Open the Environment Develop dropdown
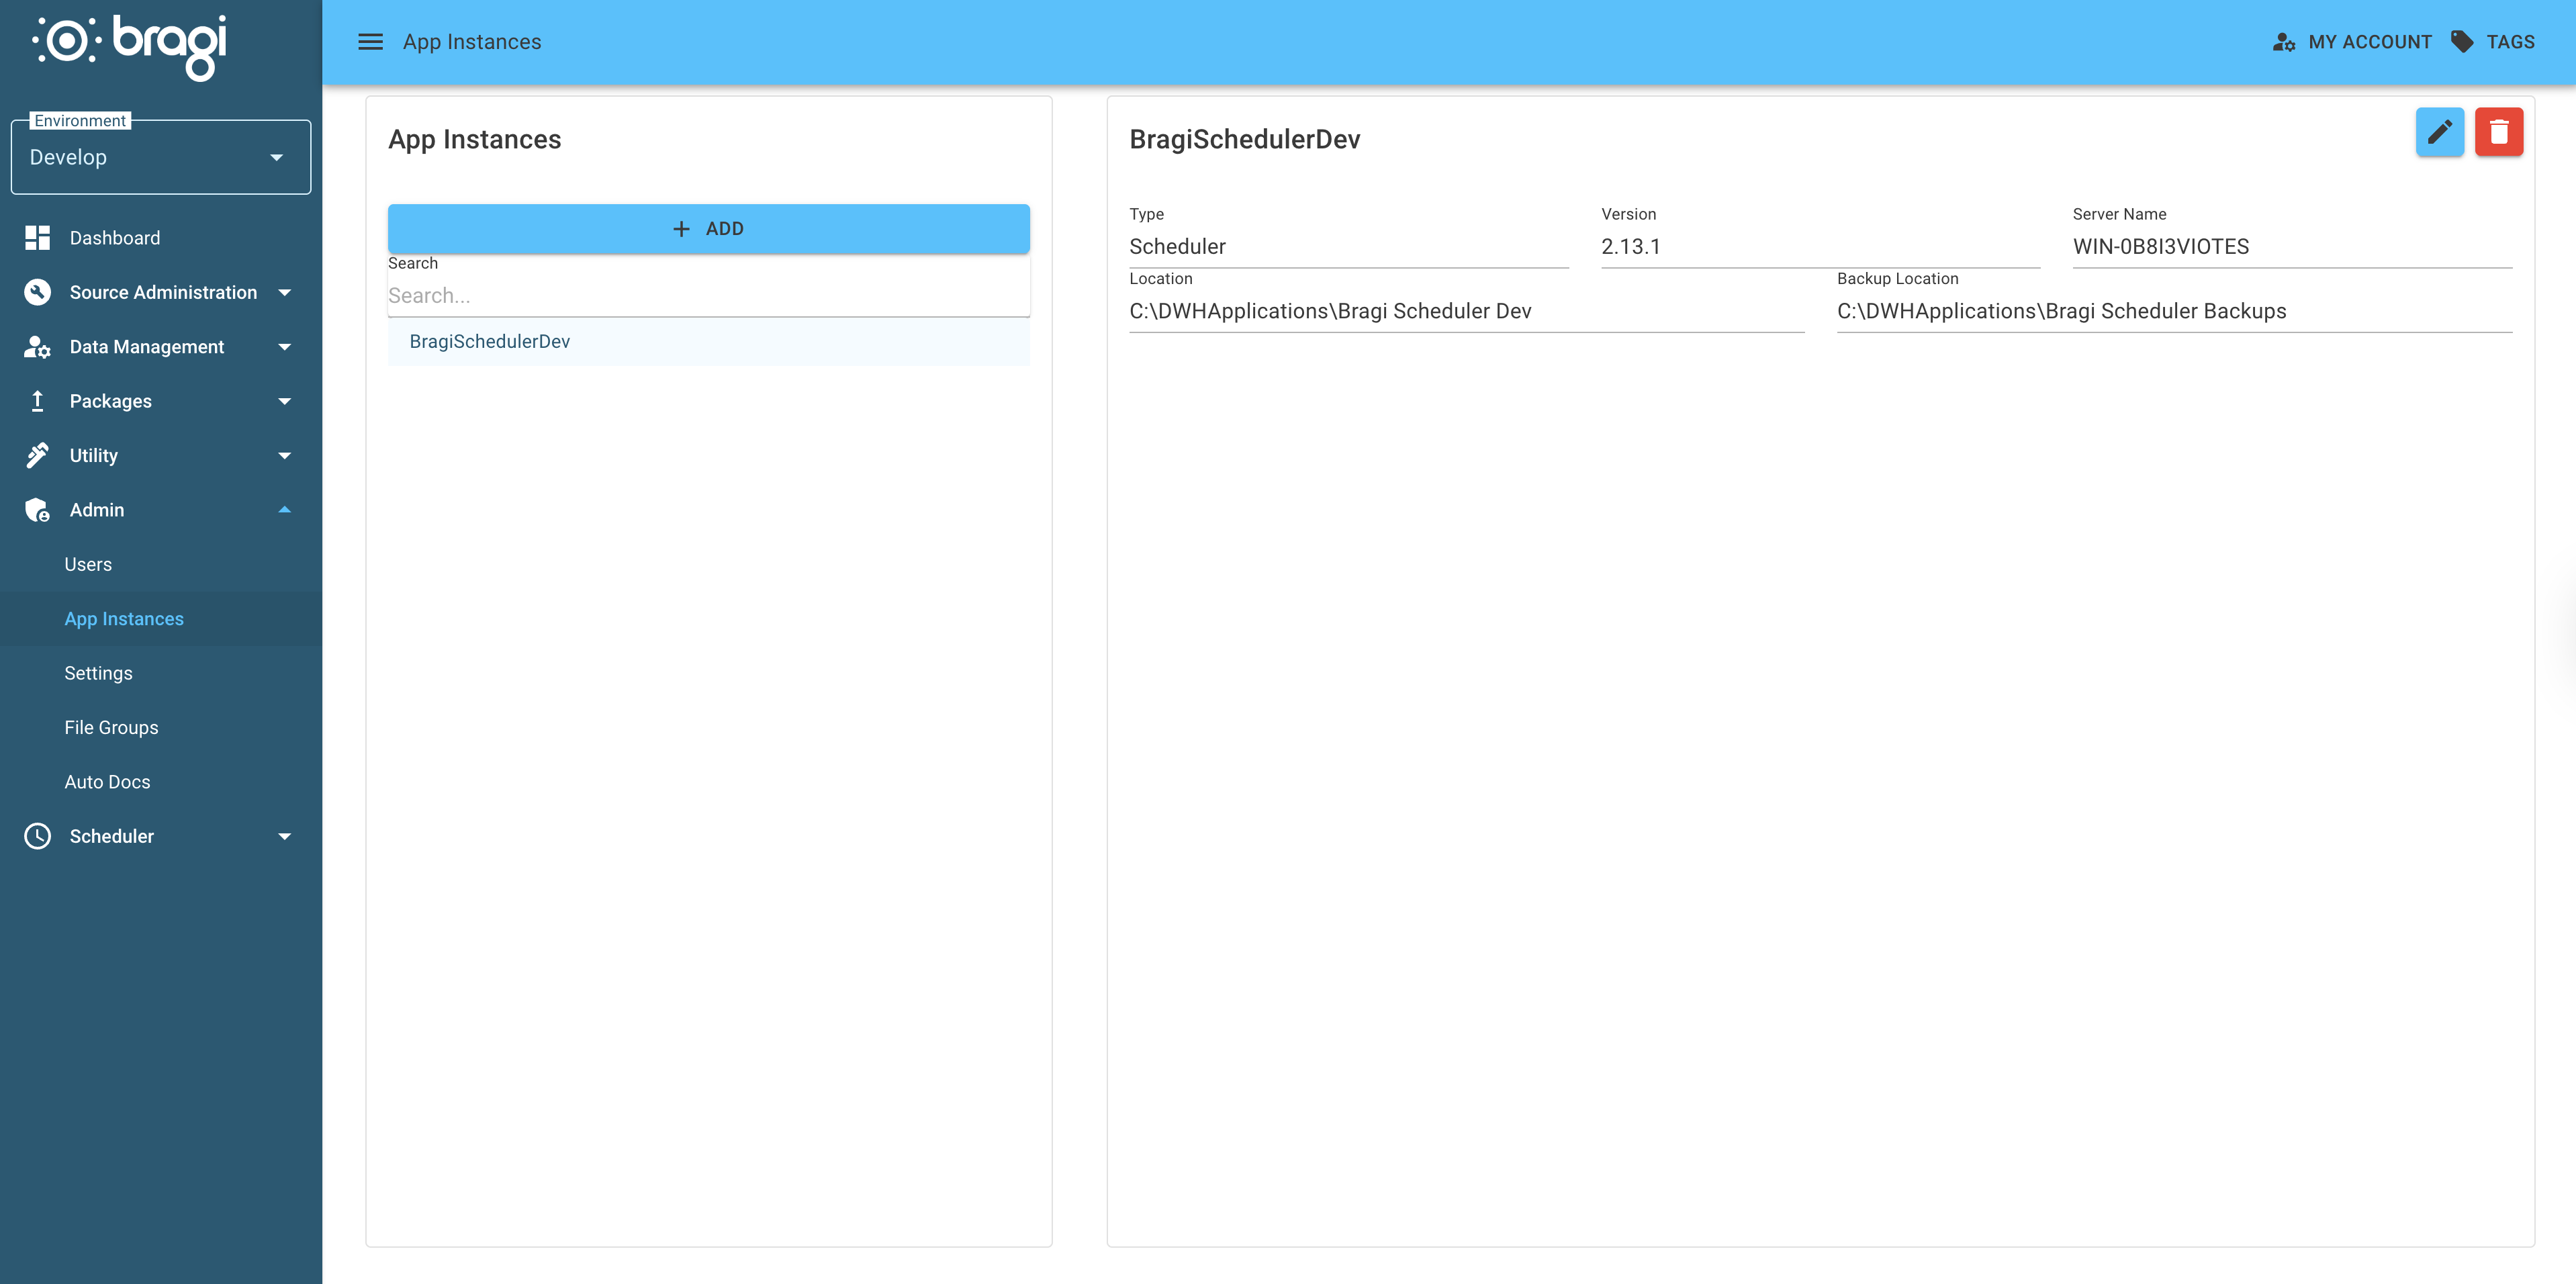 [x=161, y=157]
